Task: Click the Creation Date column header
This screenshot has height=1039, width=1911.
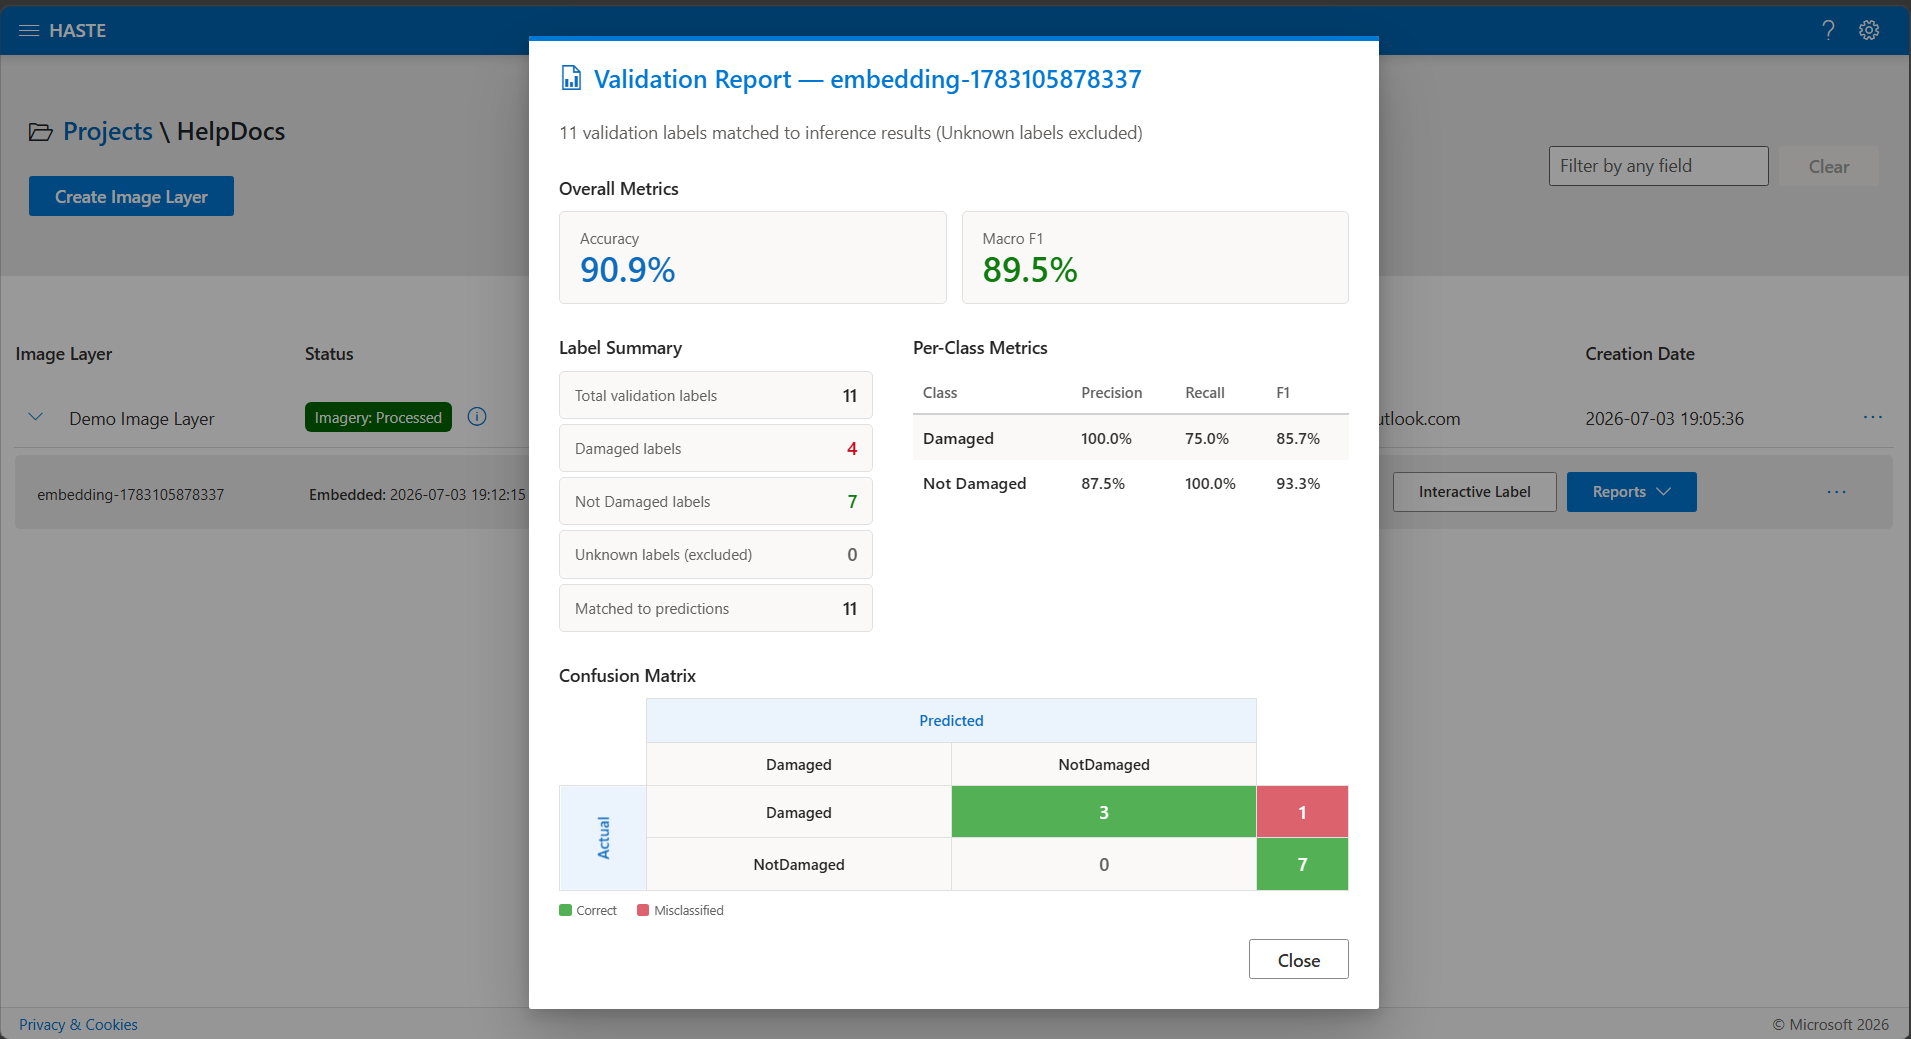Action: point(1640,354)
